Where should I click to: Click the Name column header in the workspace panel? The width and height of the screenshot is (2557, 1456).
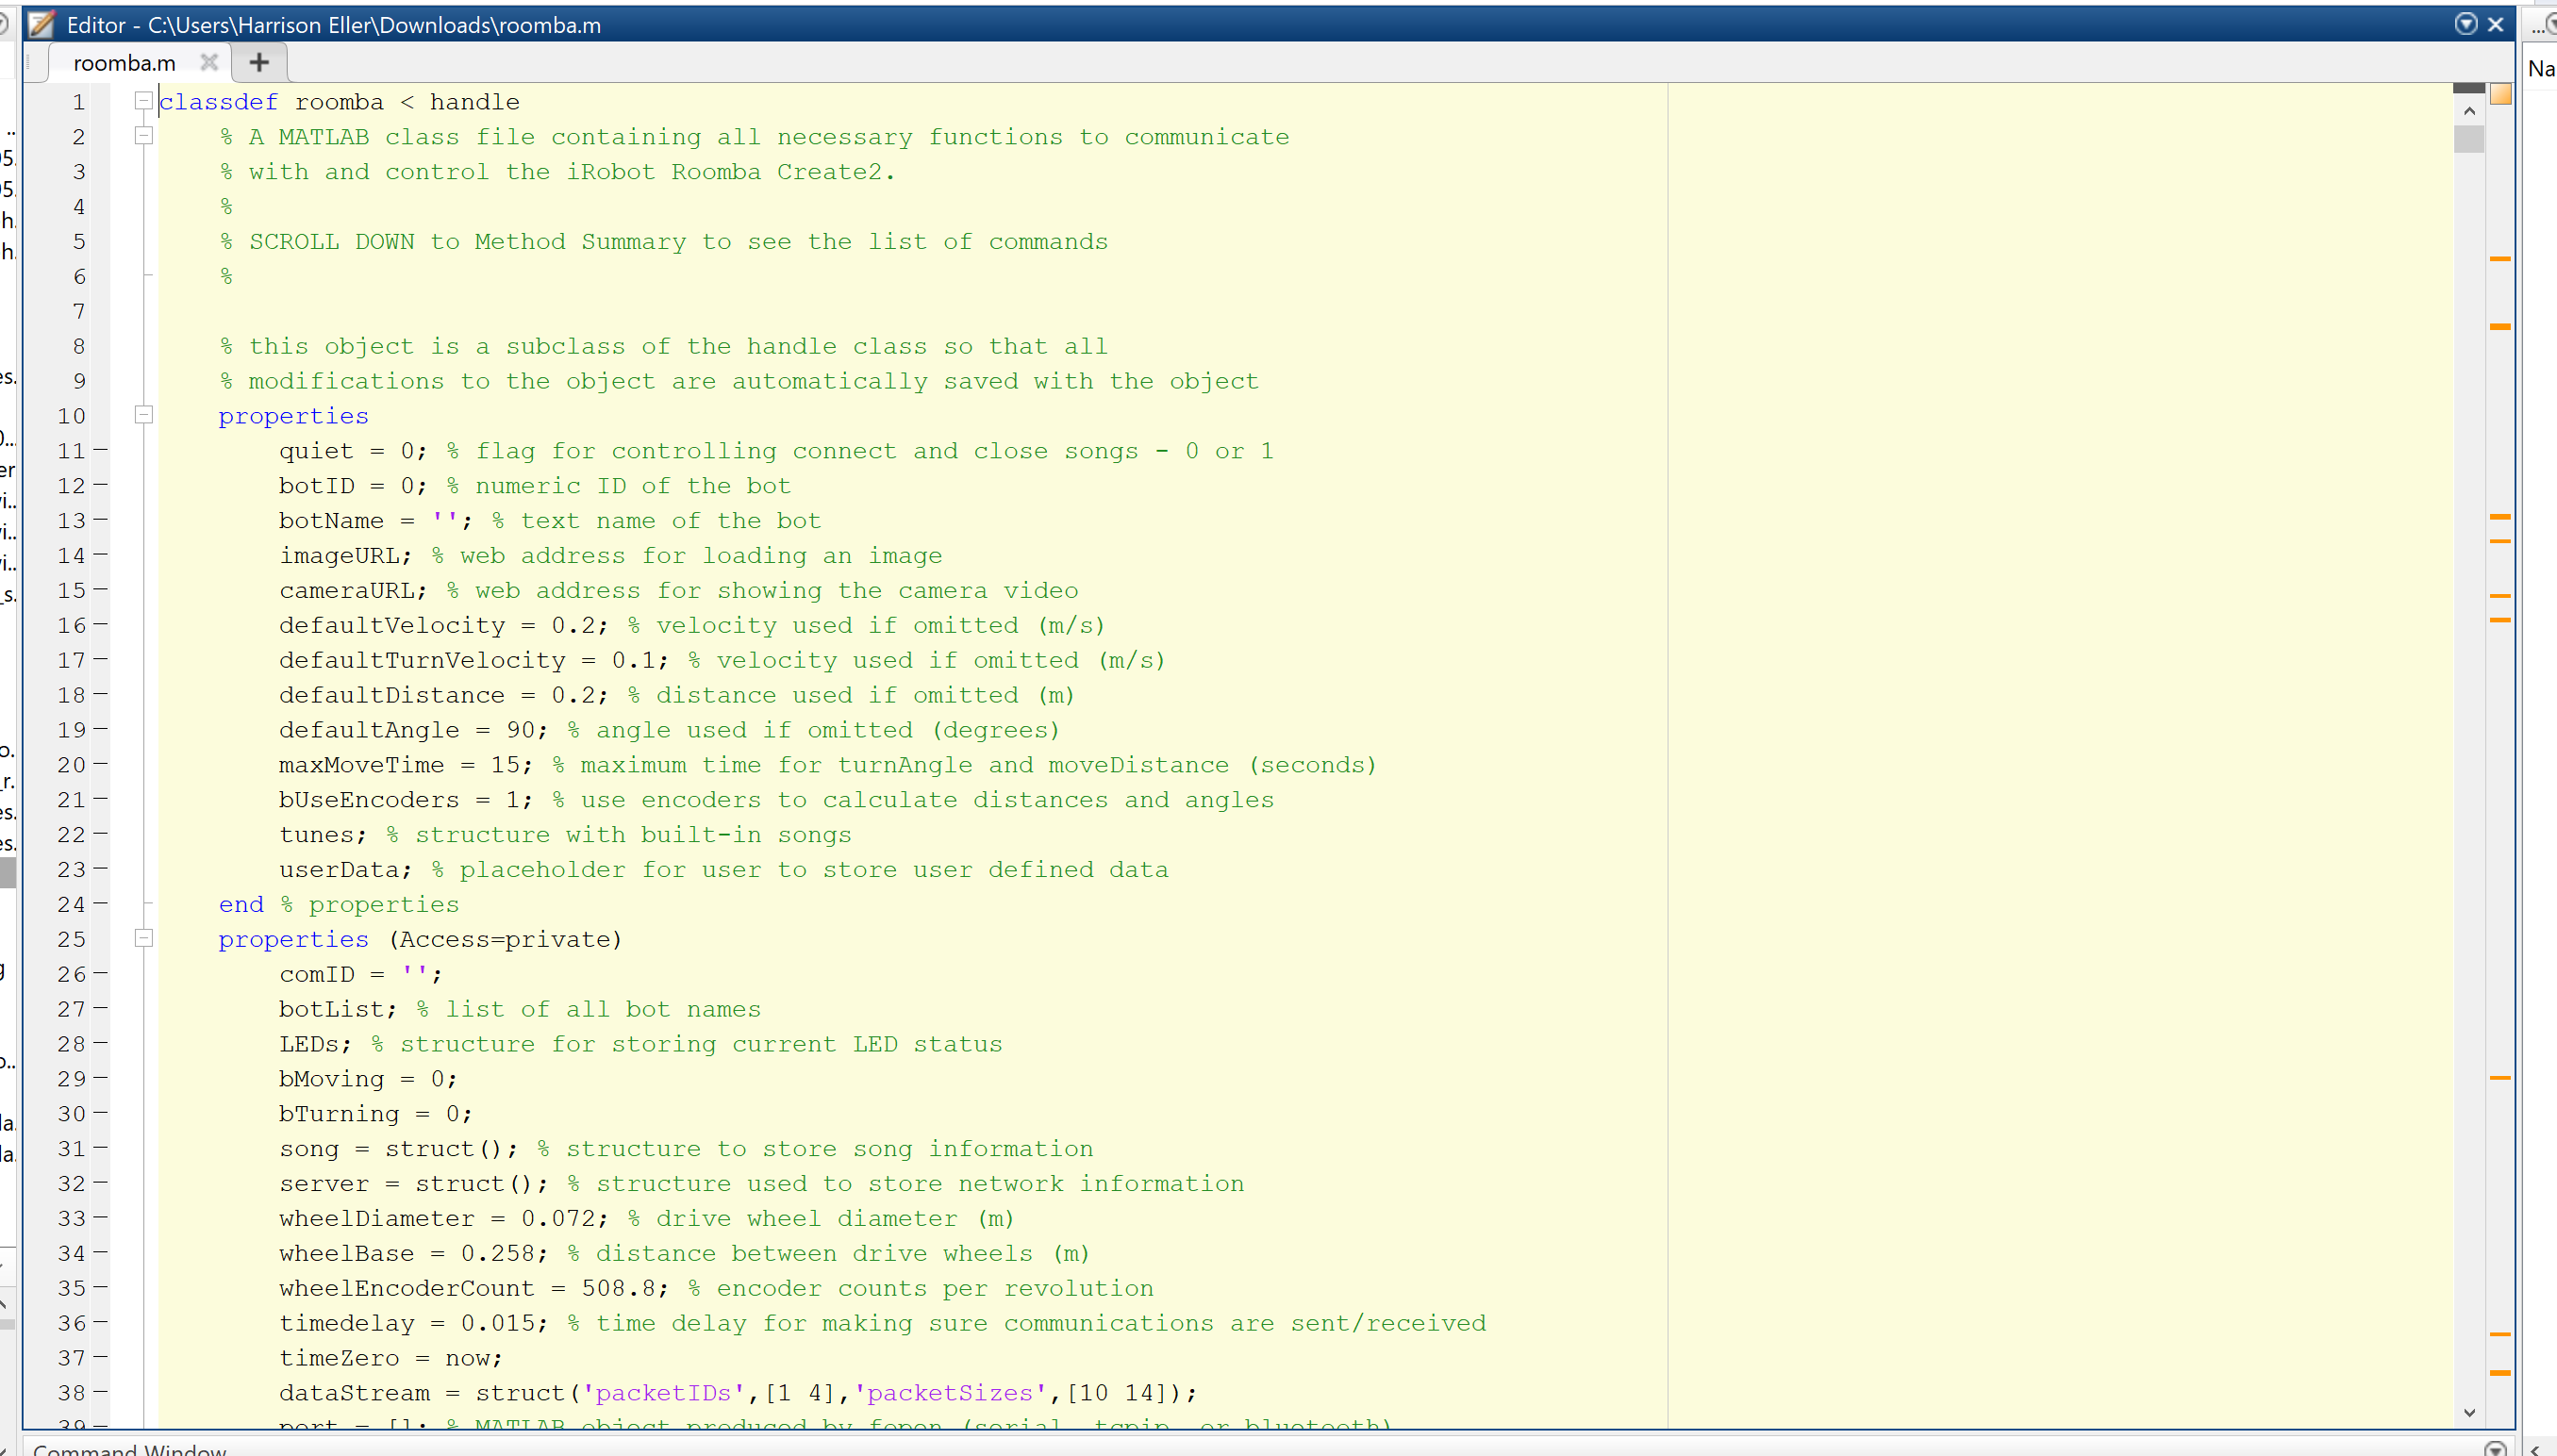(2541, 68)
